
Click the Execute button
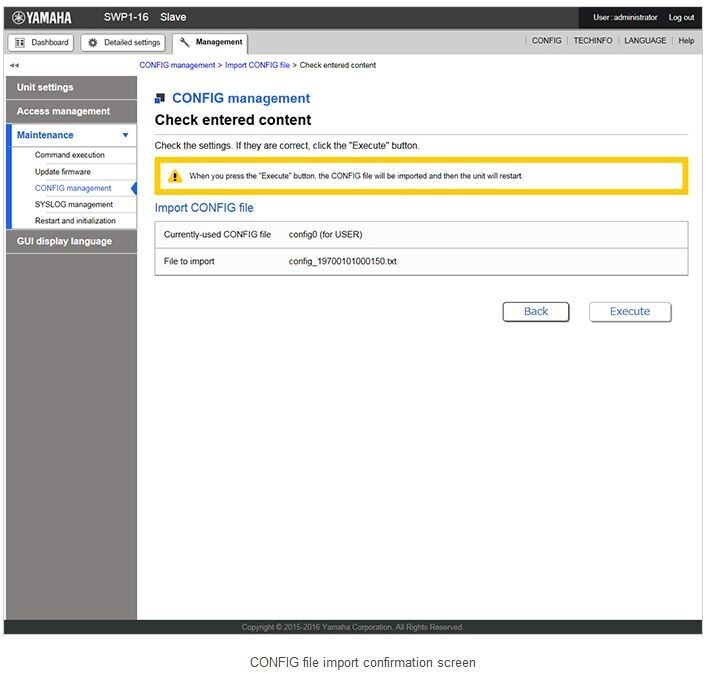(630, 312)
